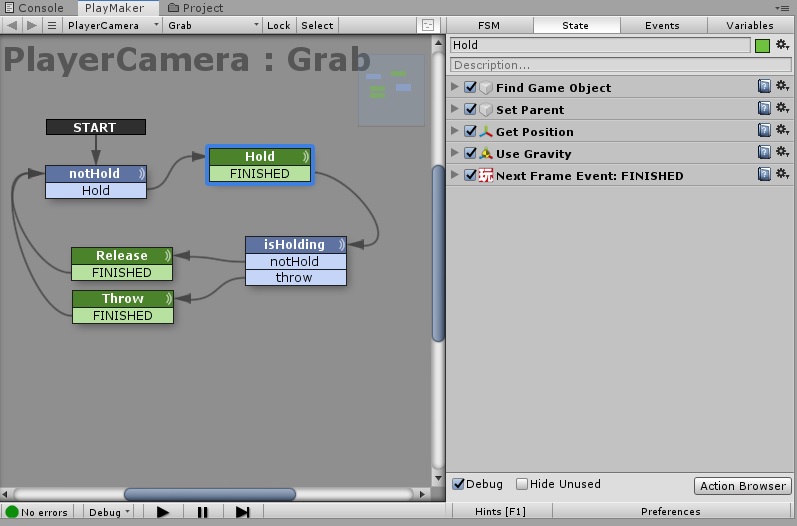Toggle the minimap icon in the toolbar
Viewport: 797px width, 526px height.
pos(428,25)
